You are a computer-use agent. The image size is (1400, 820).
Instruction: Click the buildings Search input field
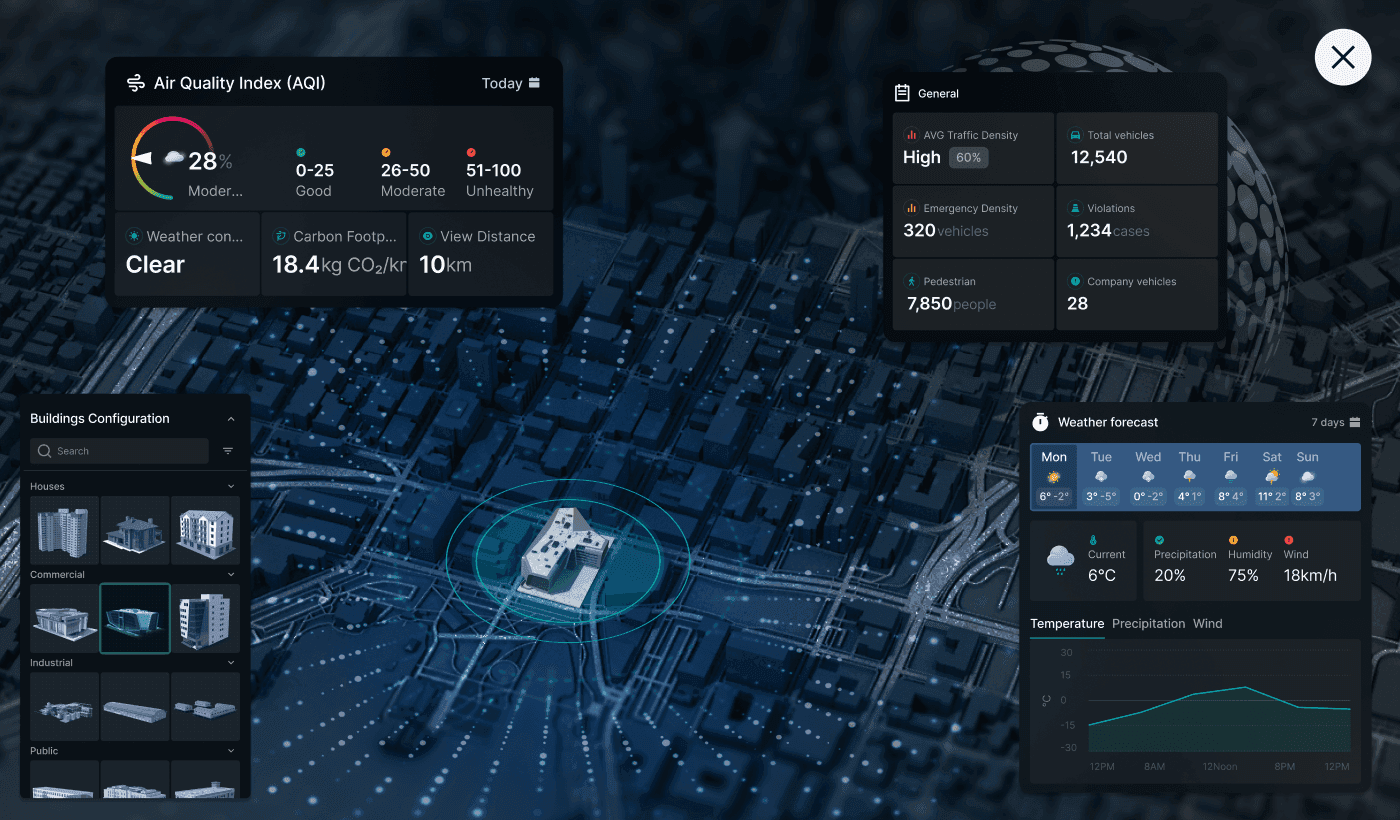click(120, 451)
